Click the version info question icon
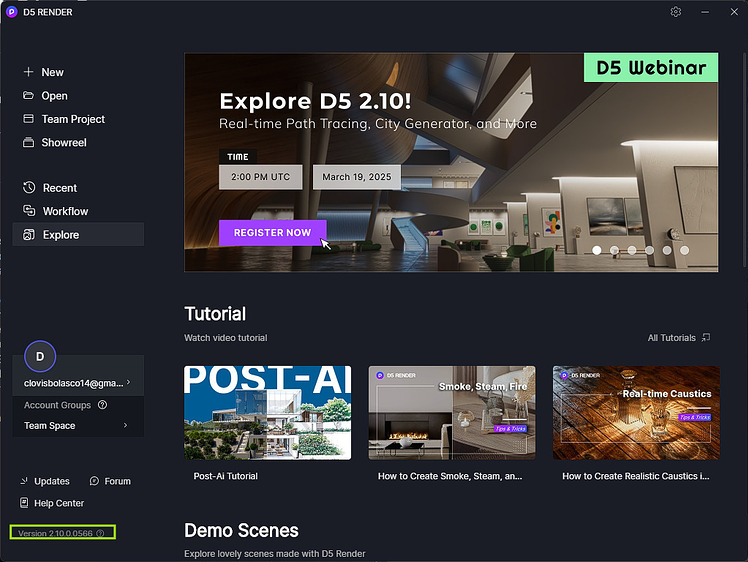 (100, 533)
